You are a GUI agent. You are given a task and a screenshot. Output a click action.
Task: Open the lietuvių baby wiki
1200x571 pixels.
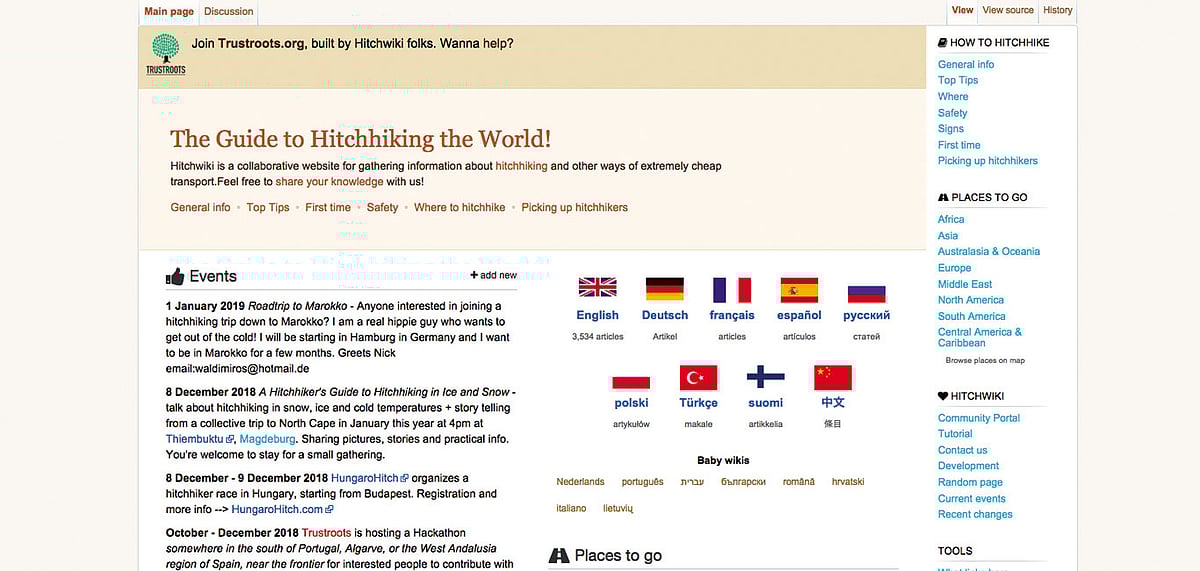tap(618, 508)
